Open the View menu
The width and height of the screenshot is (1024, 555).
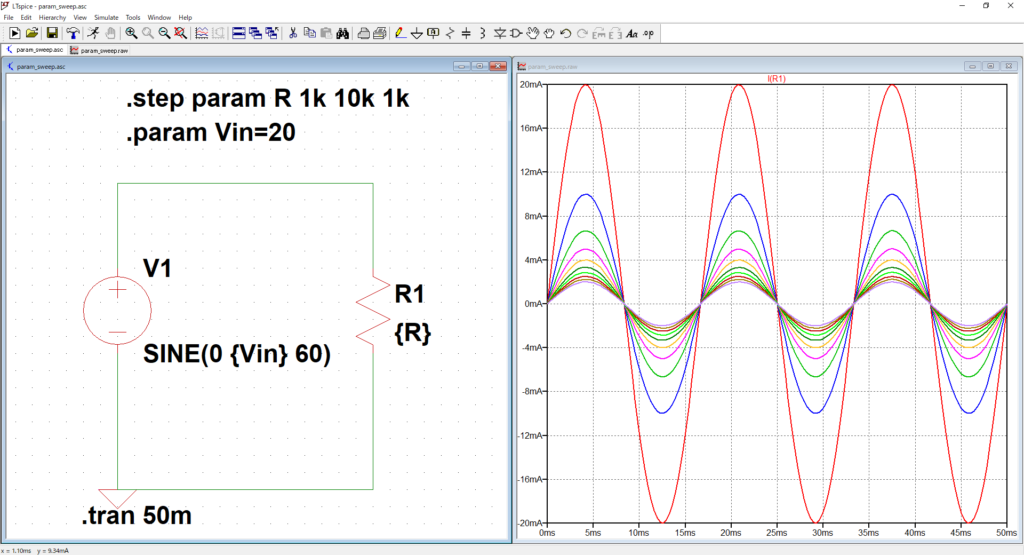80,18
